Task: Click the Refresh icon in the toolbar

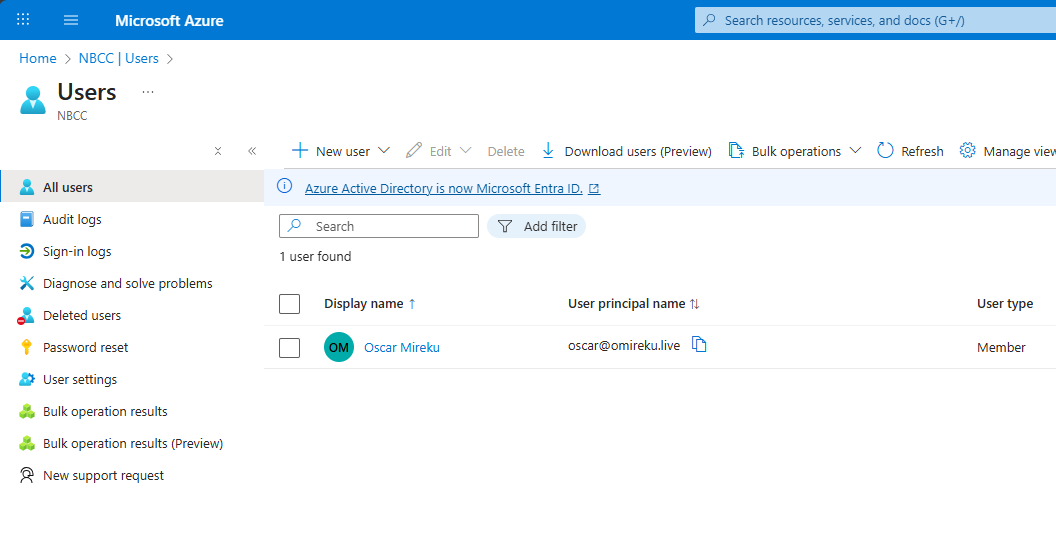Action: [x=885, y=151]
